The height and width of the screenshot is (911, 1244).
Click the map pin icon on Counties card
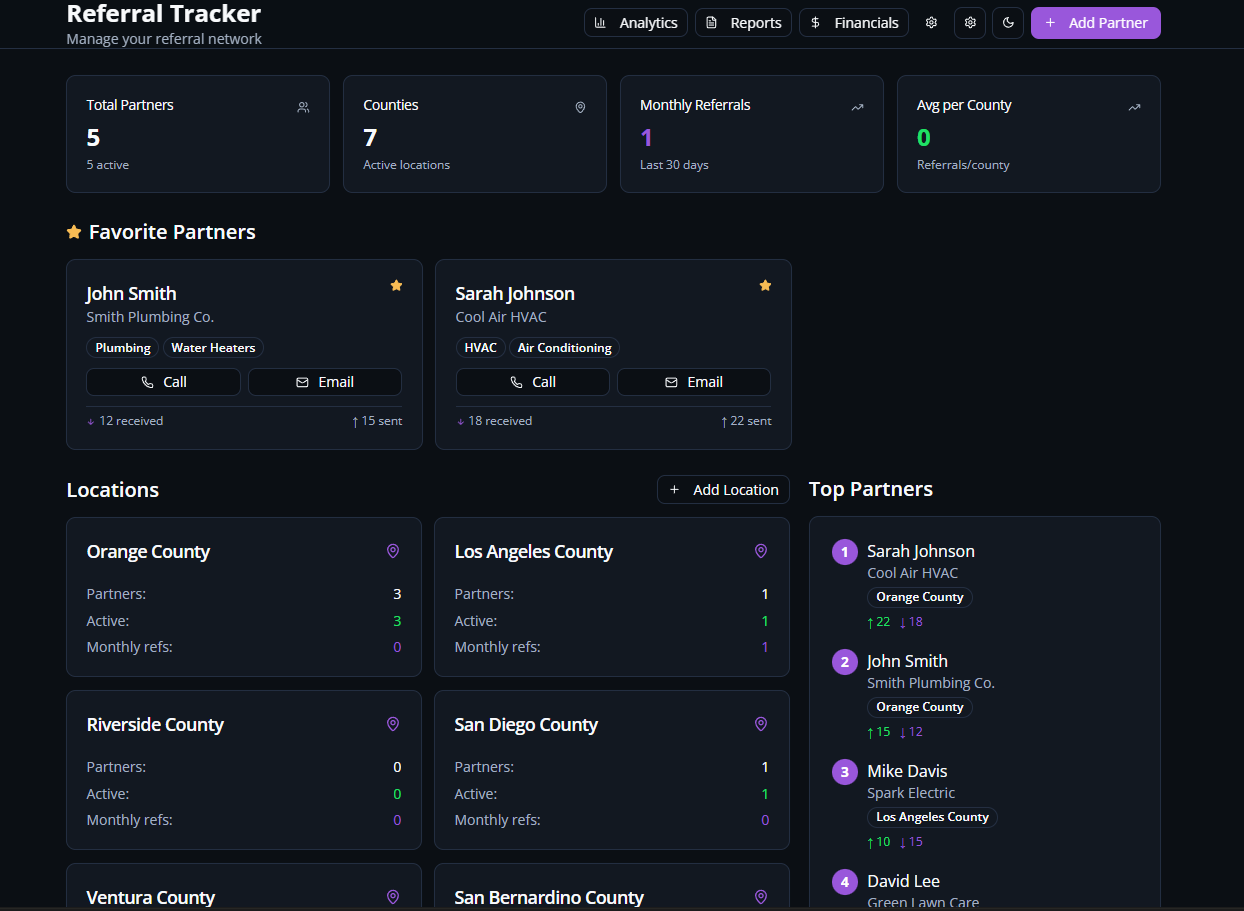[x=580, y=107]
